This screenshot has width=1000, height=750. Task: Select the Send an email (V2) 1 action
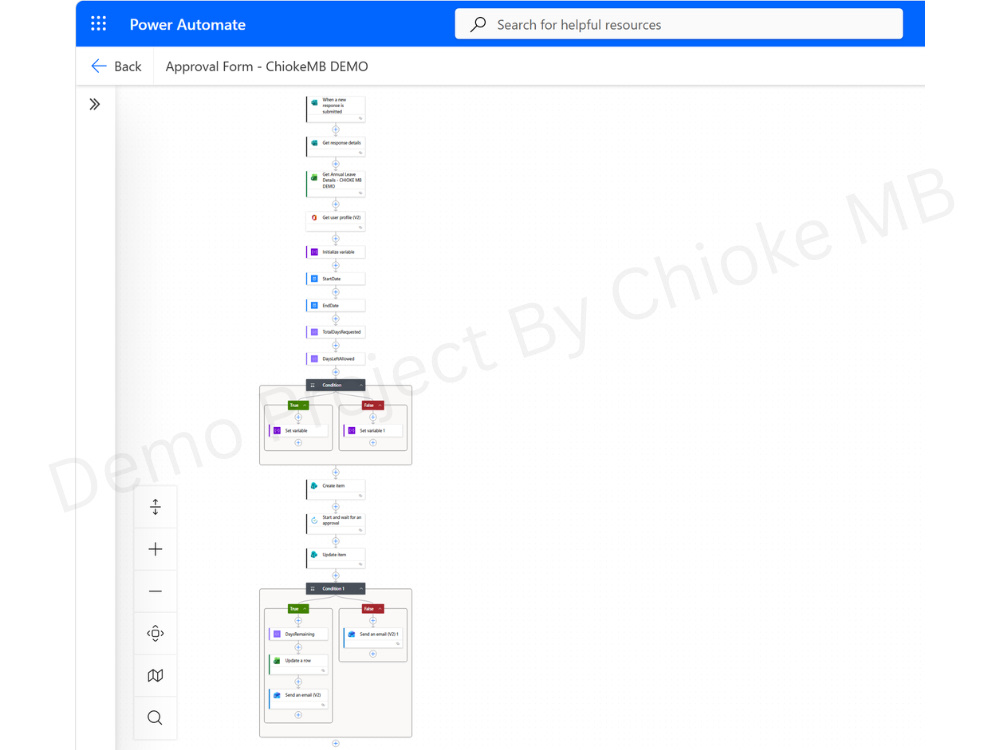(x=373, y=638)
